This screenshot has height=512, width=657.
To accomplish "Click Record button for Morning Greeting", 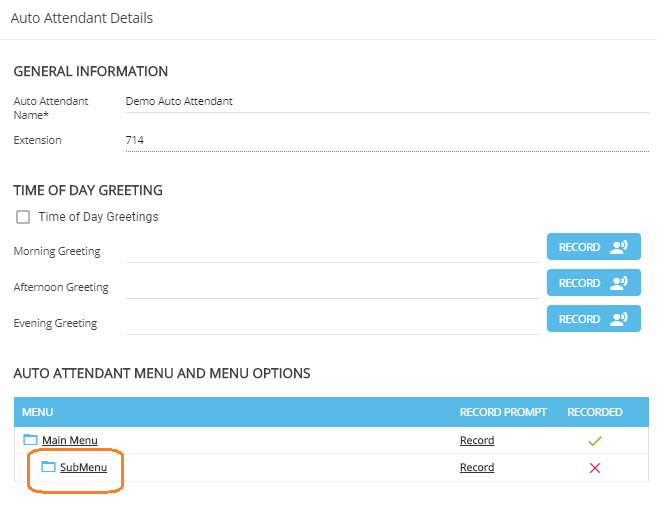I will tap(593, 247).
